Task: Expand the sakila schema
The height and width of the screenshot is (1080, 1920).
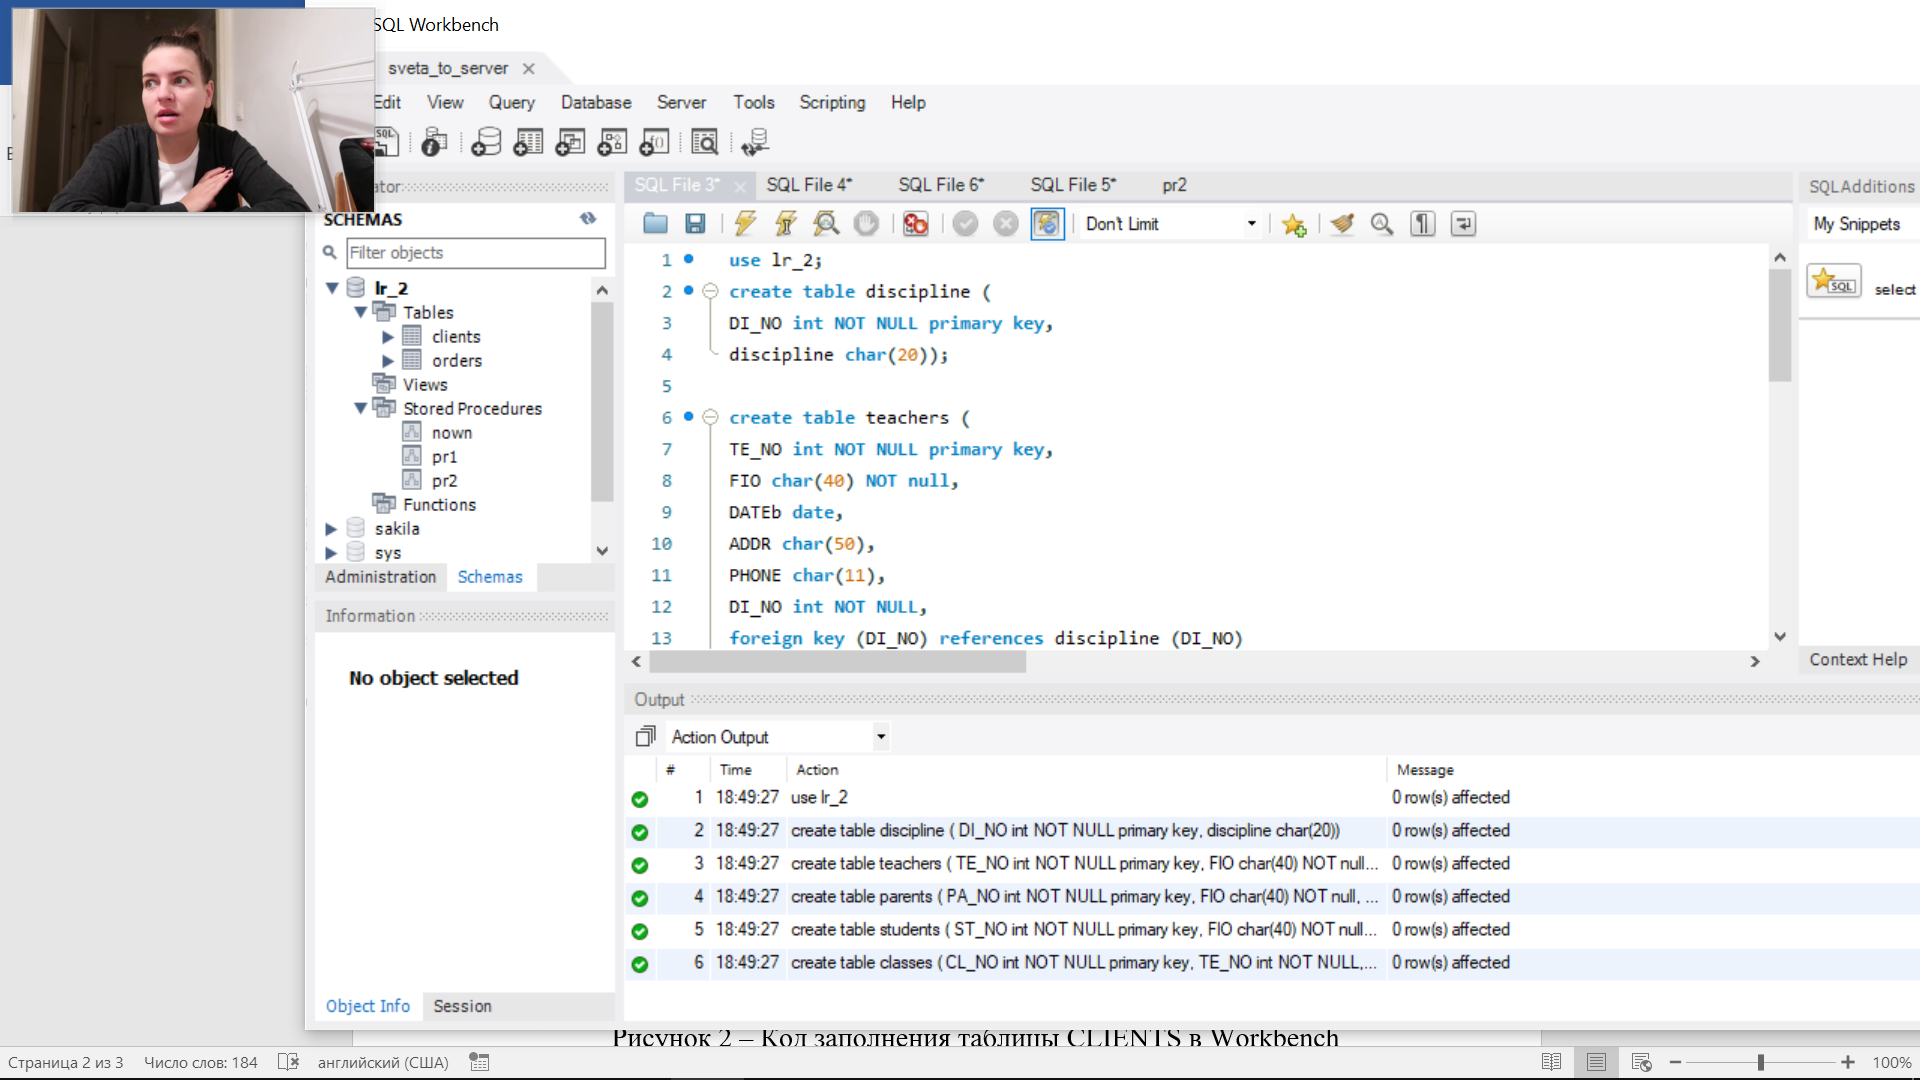Action: point(331,529)
